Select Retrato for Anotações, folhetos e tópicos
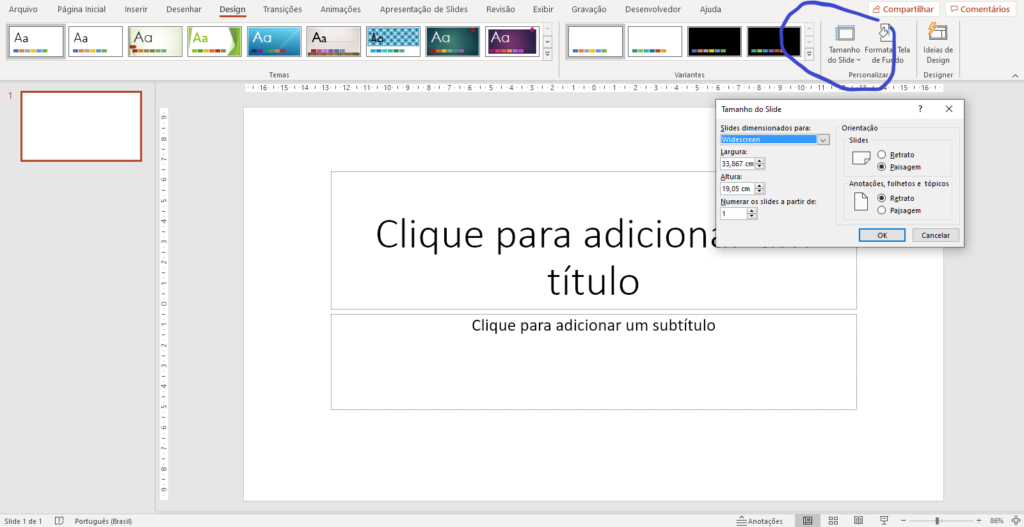This screenshot has height=527, width=1024. coord(882,198)
